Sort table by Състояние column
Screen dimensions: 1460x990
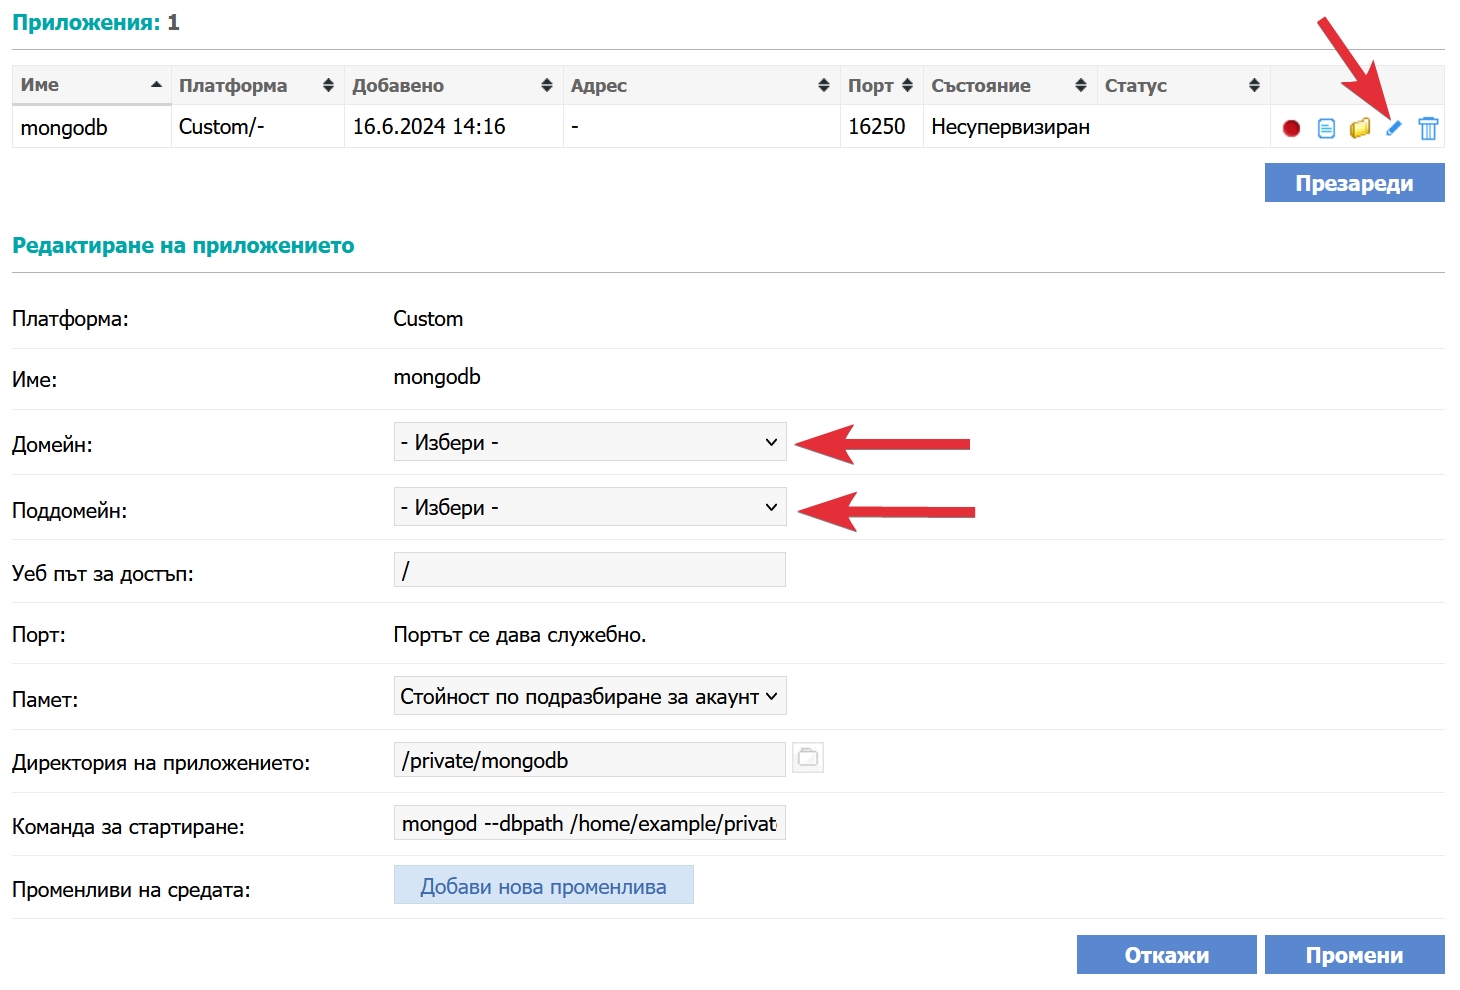click(1009, 85)
